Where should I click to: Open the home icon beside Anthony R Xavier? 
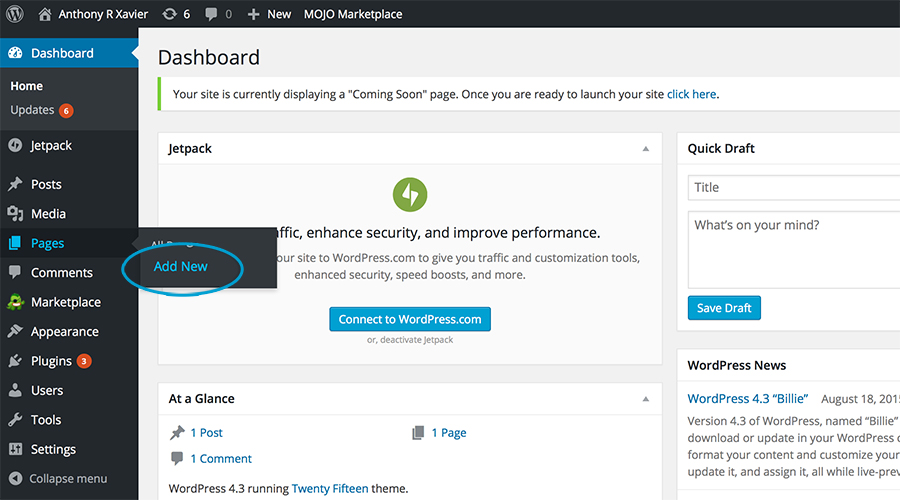pos(45,14)
